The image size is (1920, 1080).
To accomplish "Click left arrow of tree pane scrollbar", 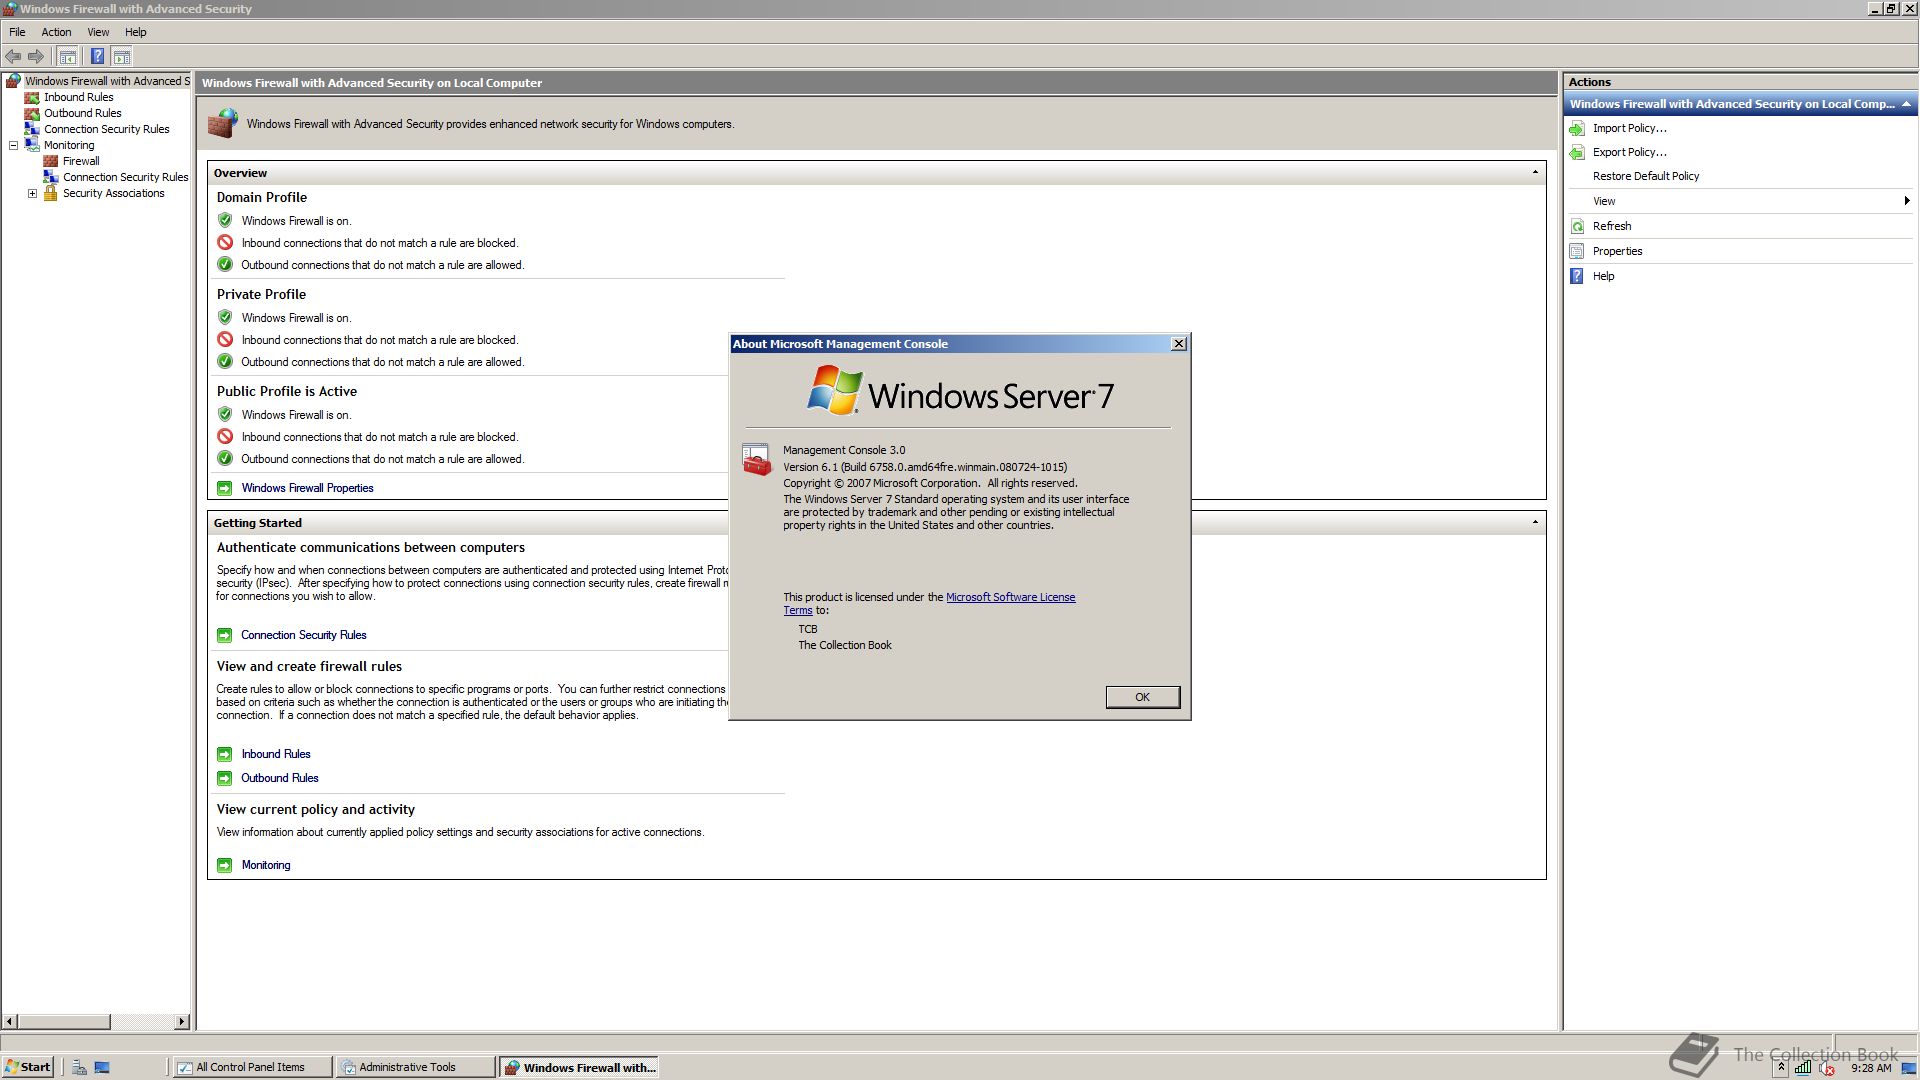I will (x=10, y=1021).
